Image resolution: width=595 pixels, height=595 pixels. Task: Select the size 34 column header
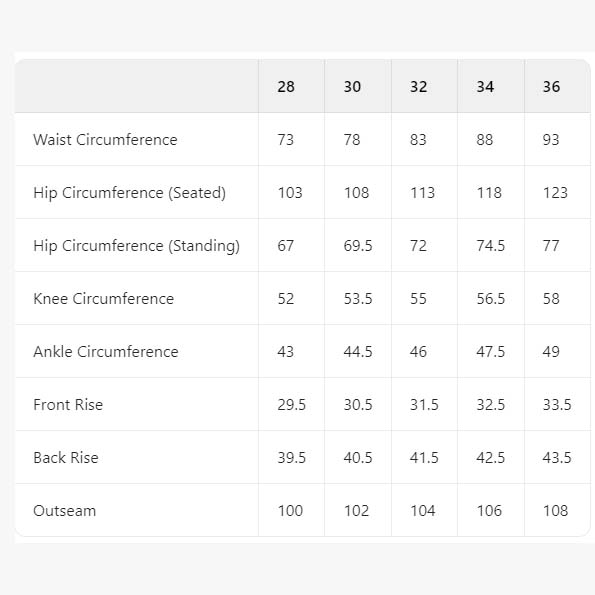click(485, 87)
